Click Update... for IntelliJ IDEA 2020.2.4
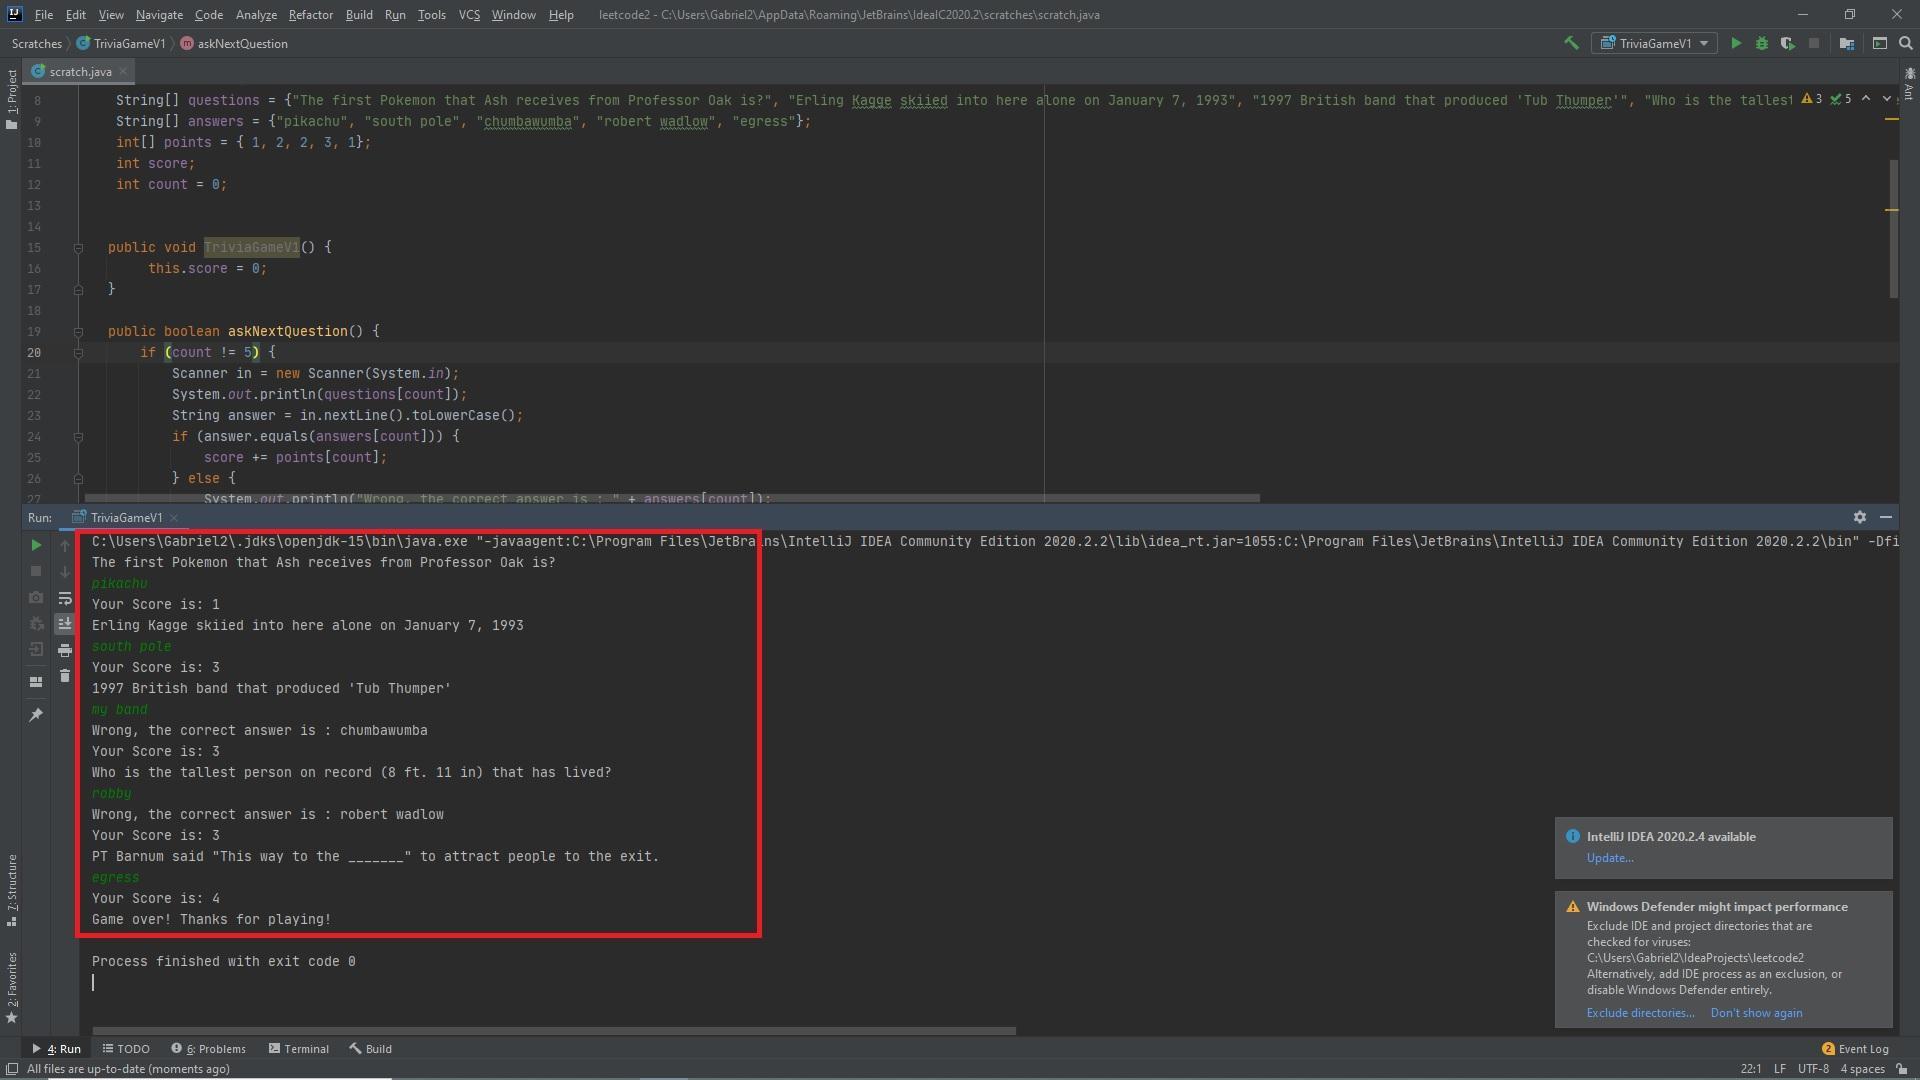Viewport: 1920px width, 1080px height. 1609,857
